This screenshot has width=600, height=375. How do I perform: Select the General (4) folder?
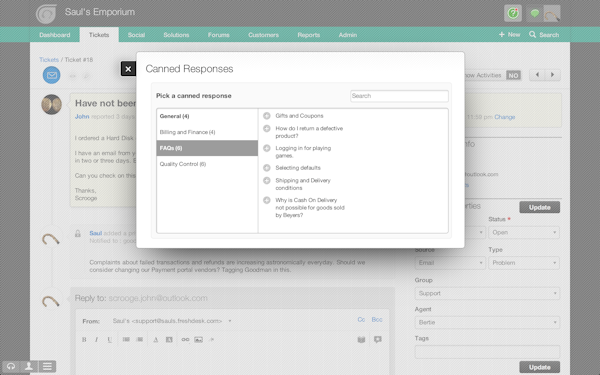pos(207,116)
